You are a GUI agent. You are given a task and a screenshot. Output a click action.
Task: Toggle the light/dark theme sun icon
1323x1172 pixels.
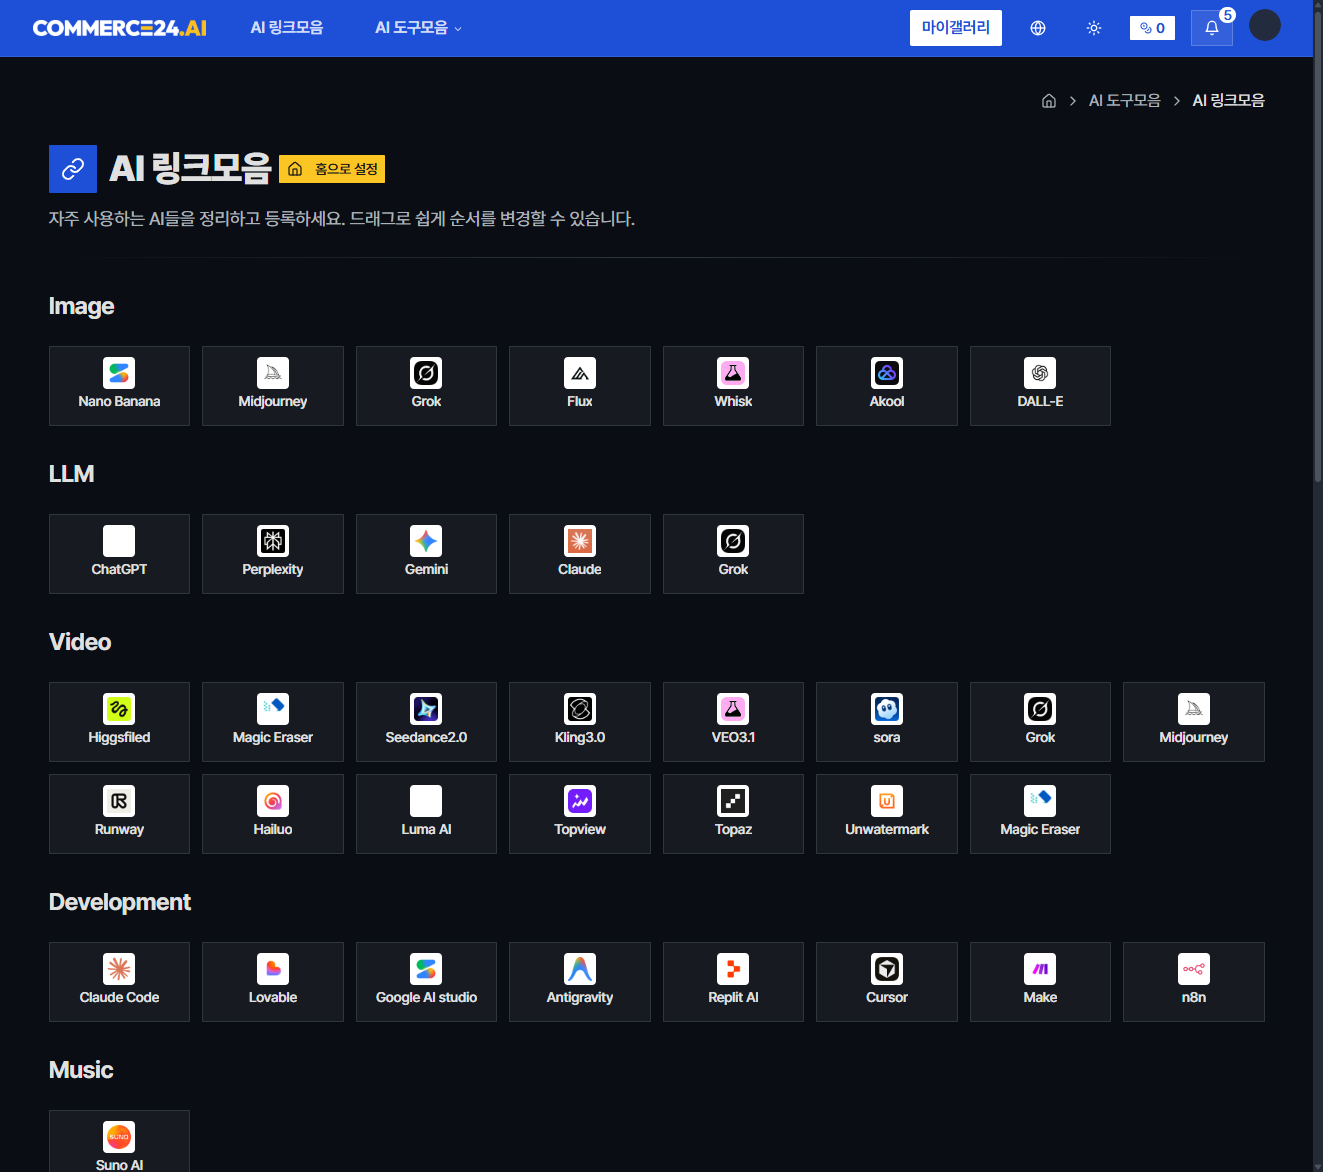click(x=1094, y=28)
